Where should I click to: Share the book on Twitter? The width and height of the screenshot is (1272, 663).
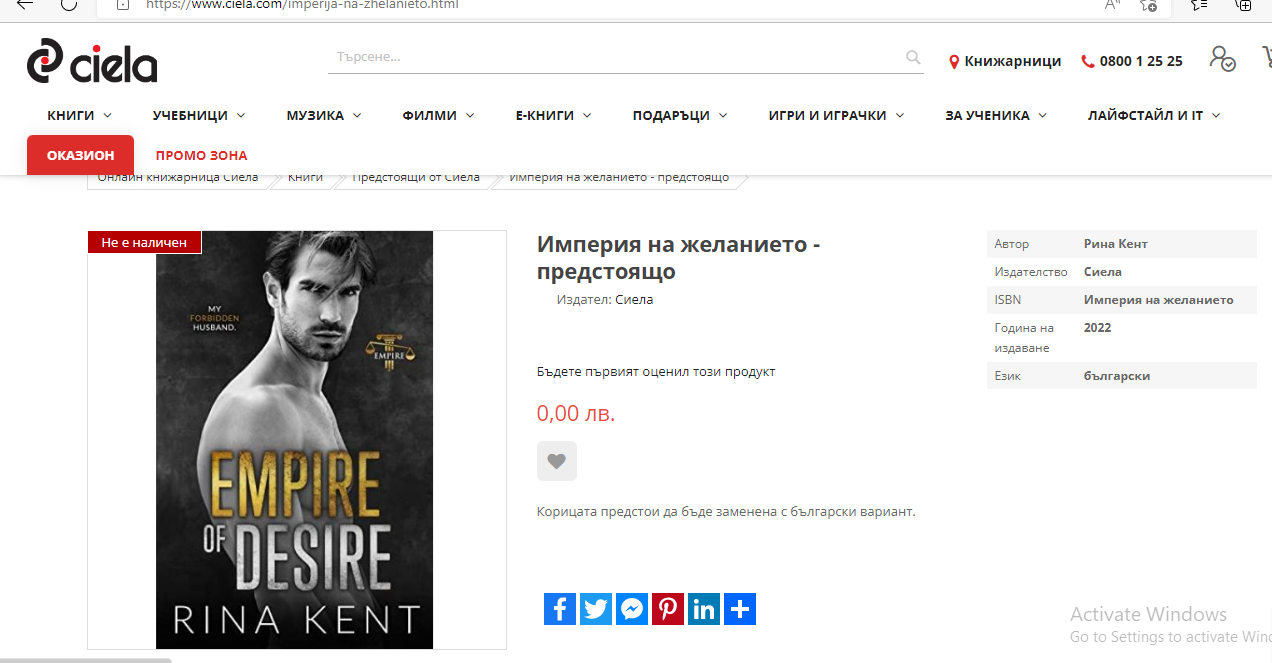pyautogui.click(x=596, y=609)
